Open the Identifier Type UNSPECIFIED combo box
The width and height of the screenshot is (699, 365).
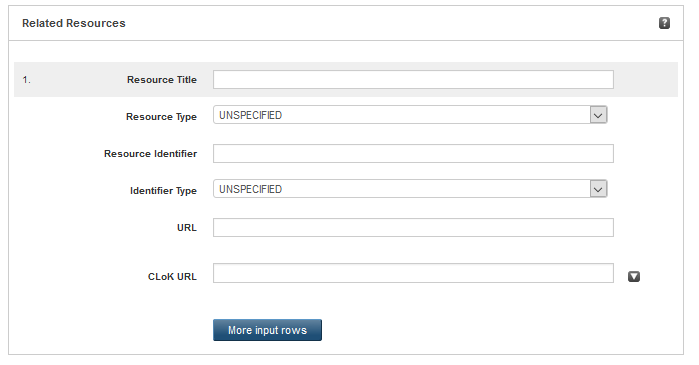point(410,189)
